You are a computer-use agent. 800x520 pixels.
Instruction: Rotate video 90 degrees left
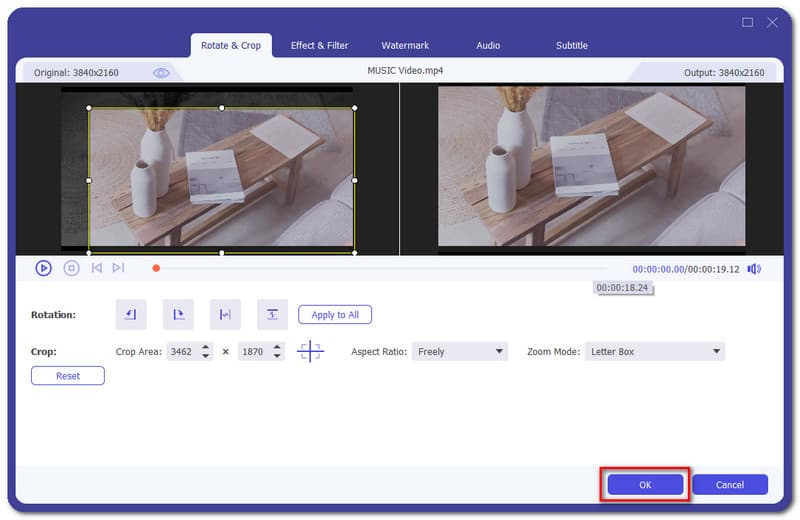(x=131, y=314)
